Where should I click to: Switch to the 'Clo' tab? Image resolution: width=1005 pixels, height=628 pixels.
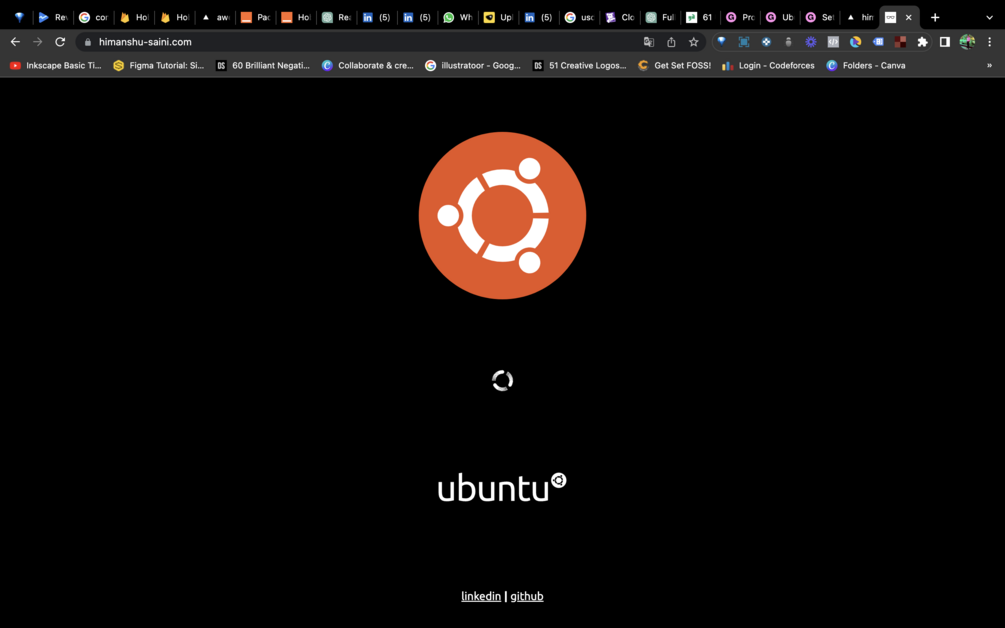click(x=620, y=18)
